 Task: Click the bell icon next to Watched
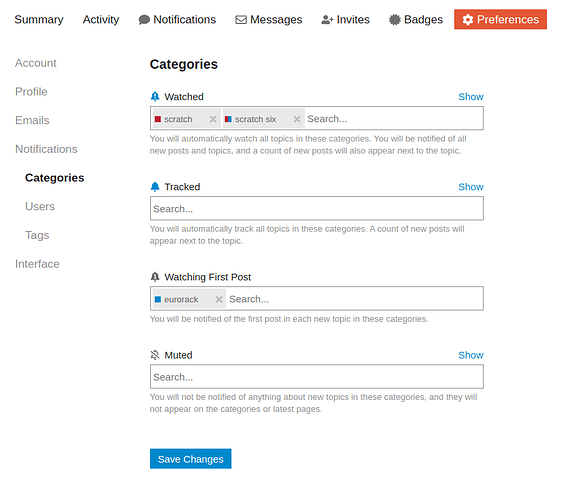[155, 97]
